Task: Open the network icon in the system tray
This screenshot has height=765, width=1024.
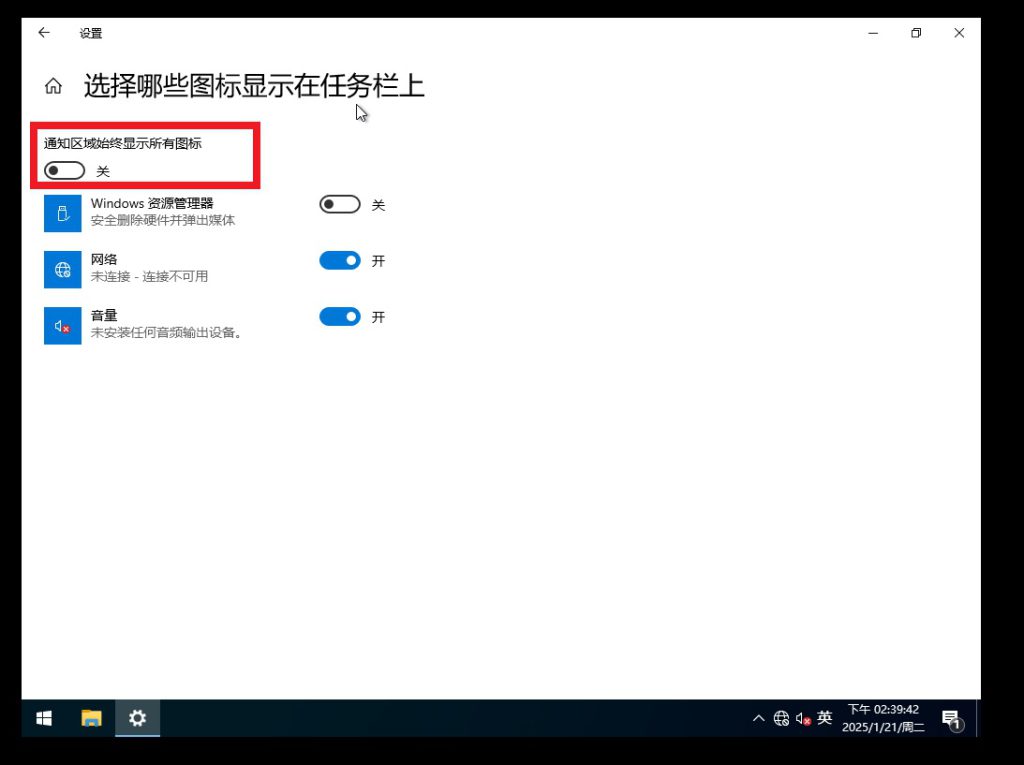Action: click(781, 718)
